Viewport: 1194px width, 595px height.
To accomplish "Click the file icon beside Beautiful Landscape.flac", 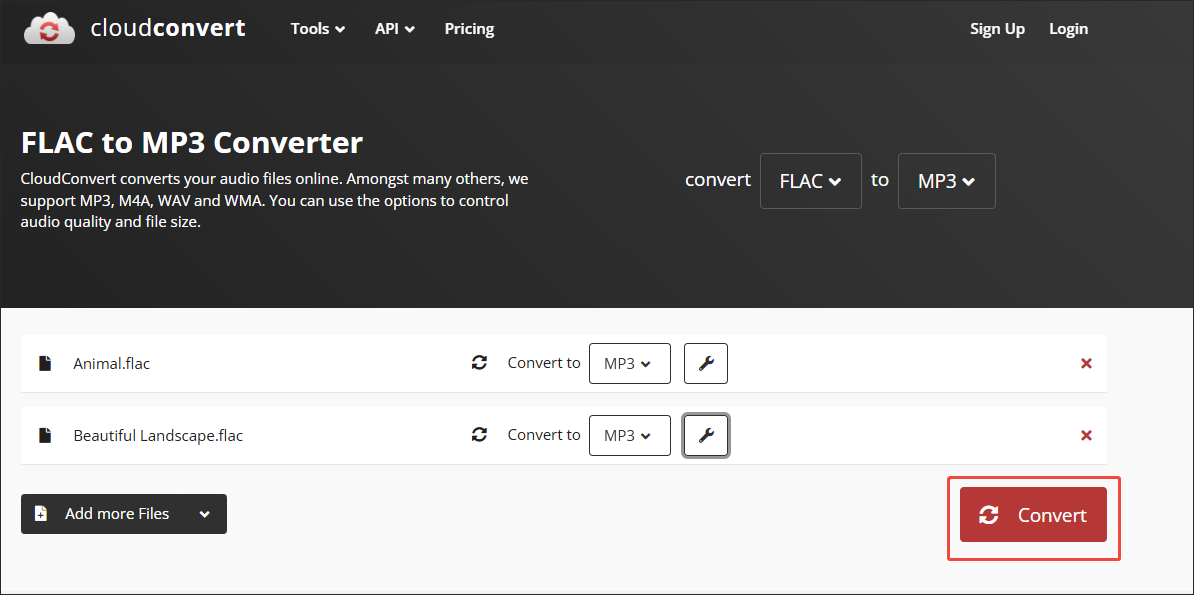I will click(x=45, y=436).
